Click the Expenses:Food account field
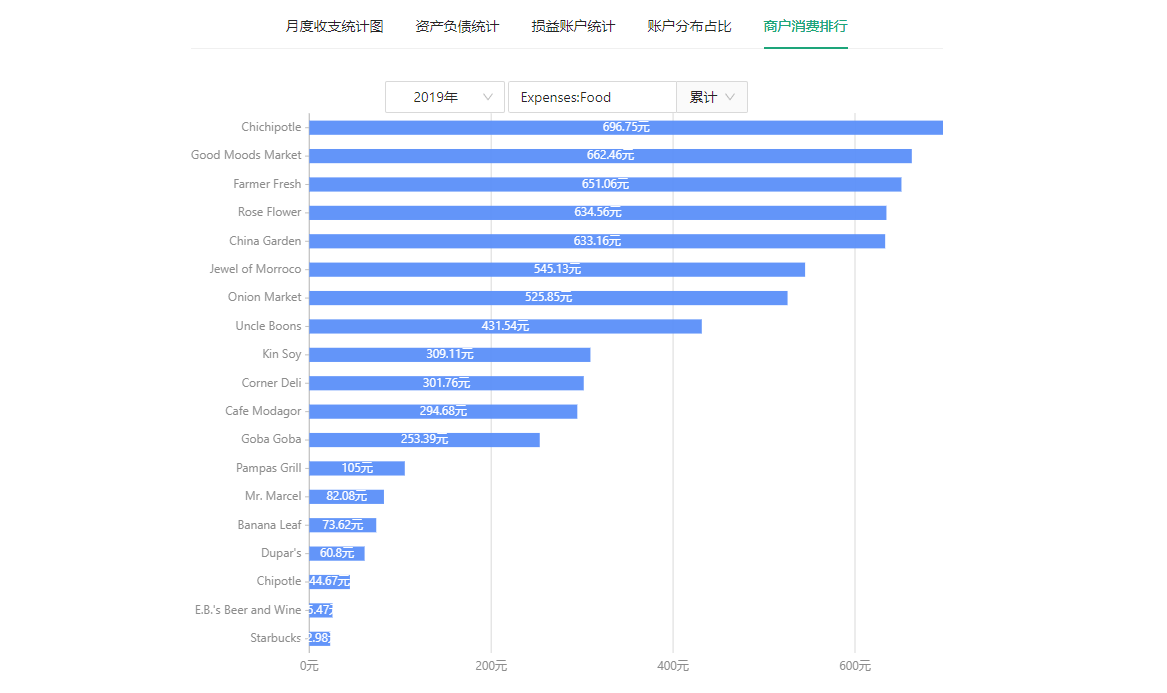 click(592, 97)
